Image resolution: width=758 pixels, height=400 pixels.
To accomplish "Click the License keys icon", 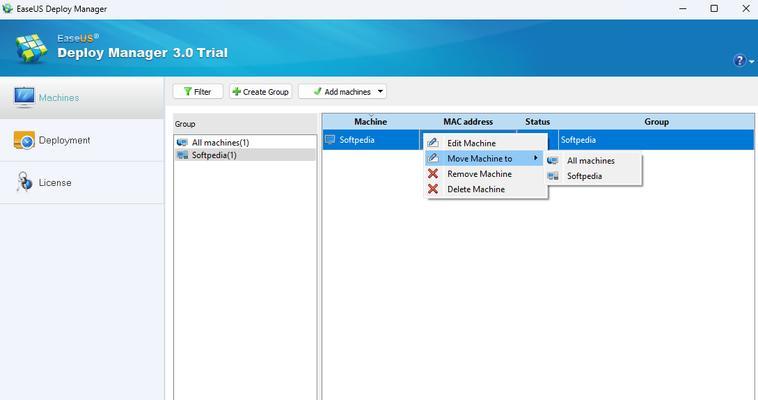I will point(24,182).
